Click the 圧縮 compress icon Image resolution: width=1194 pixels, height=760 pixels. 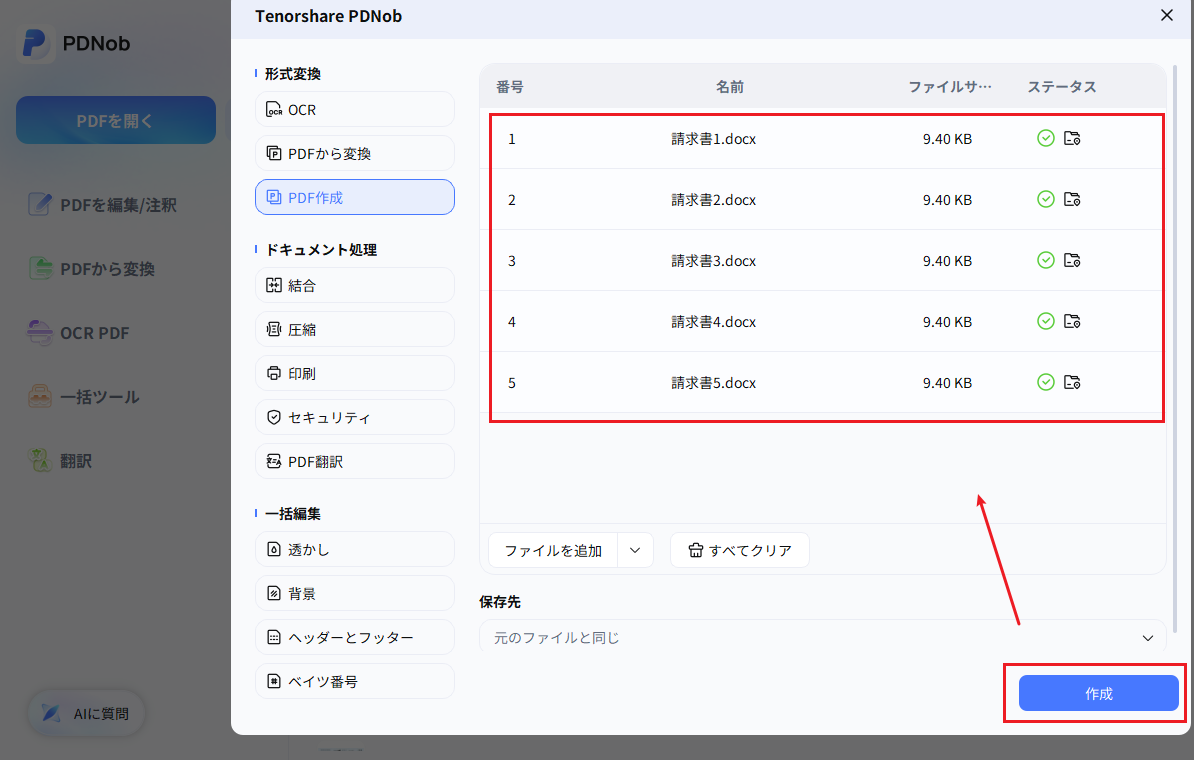pos(274,330)
